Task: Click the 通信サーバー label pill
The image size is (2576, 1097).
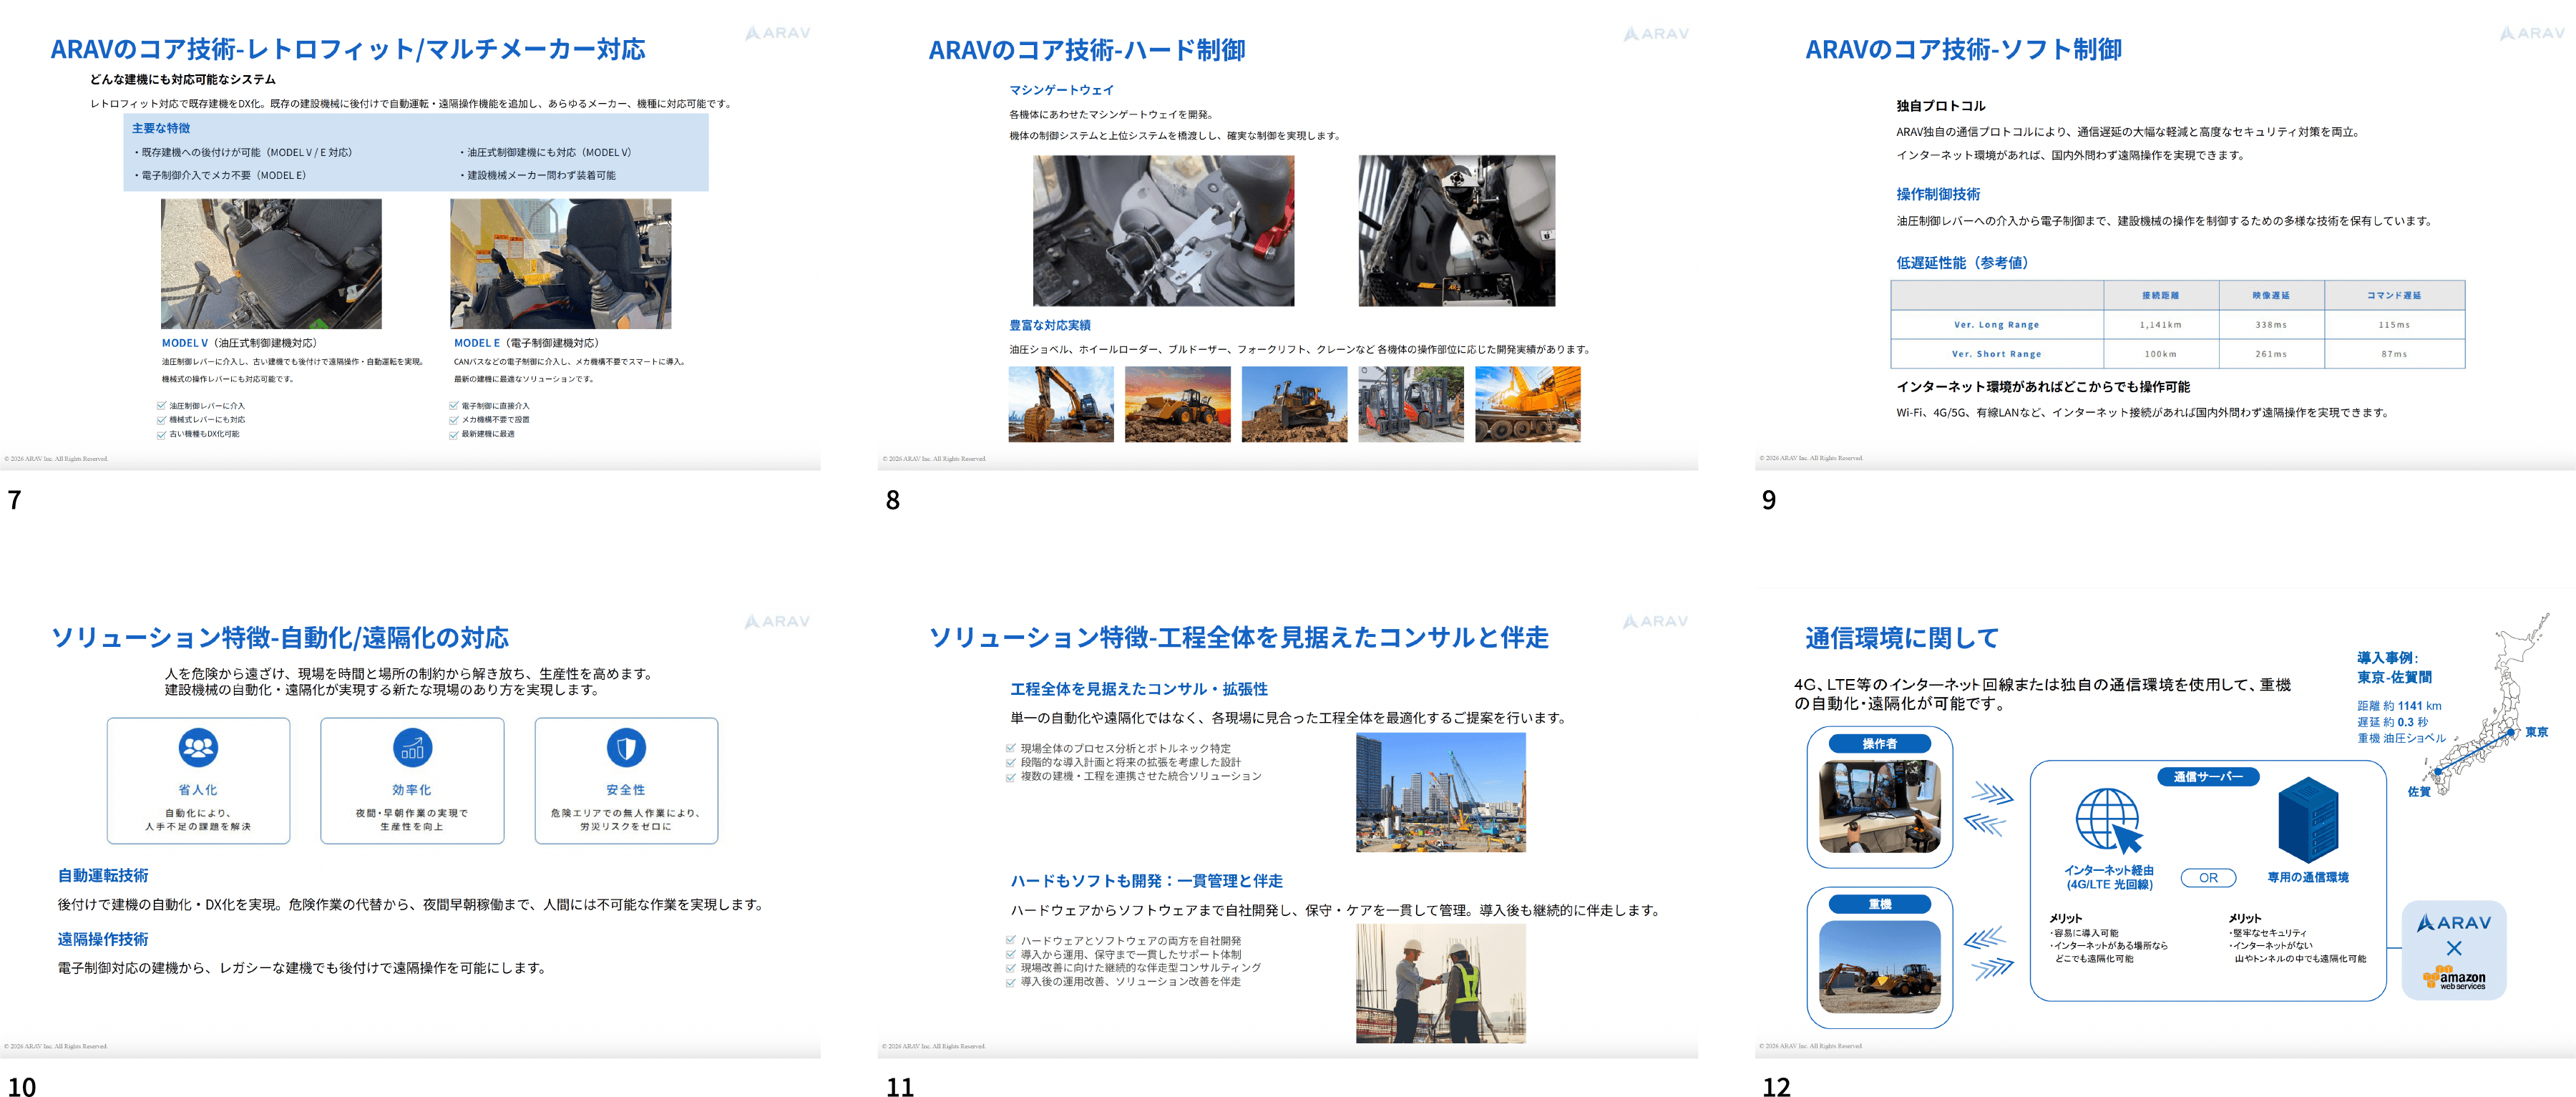Action: click(x=2208, y=777)
